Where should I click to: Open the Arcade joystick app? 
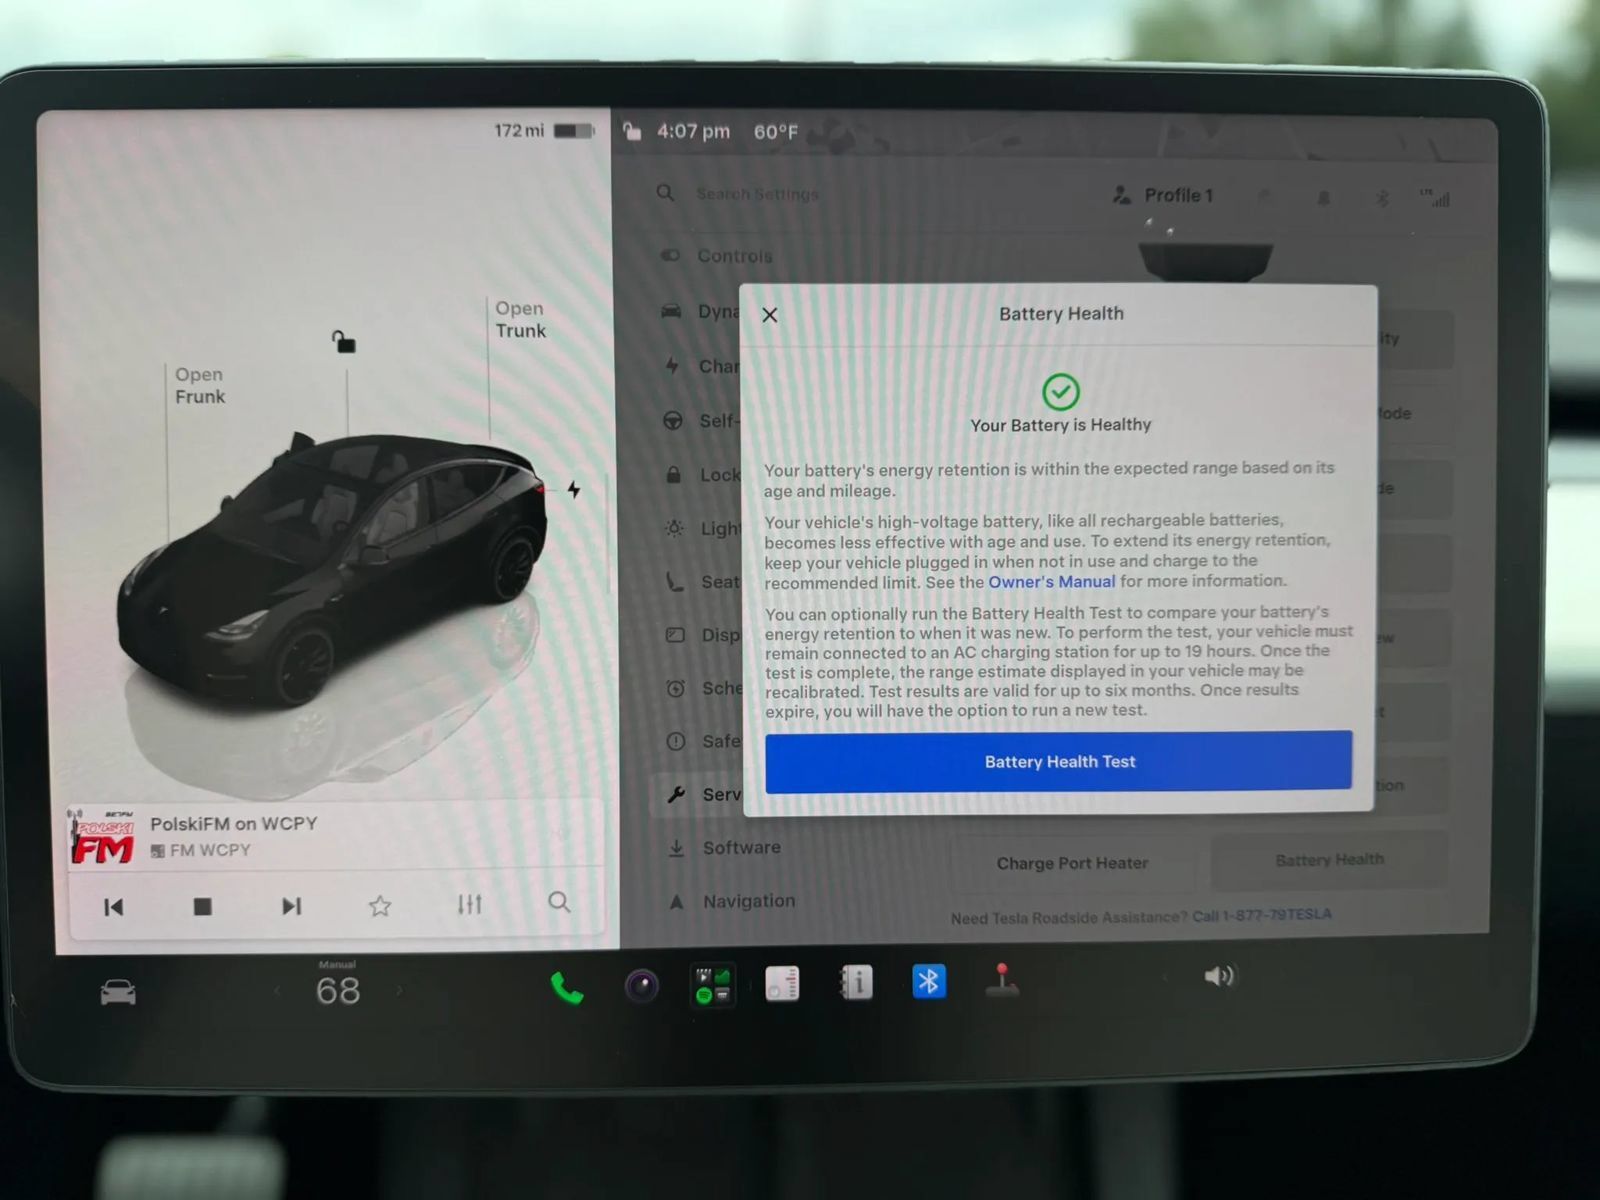click(1001, 980)
